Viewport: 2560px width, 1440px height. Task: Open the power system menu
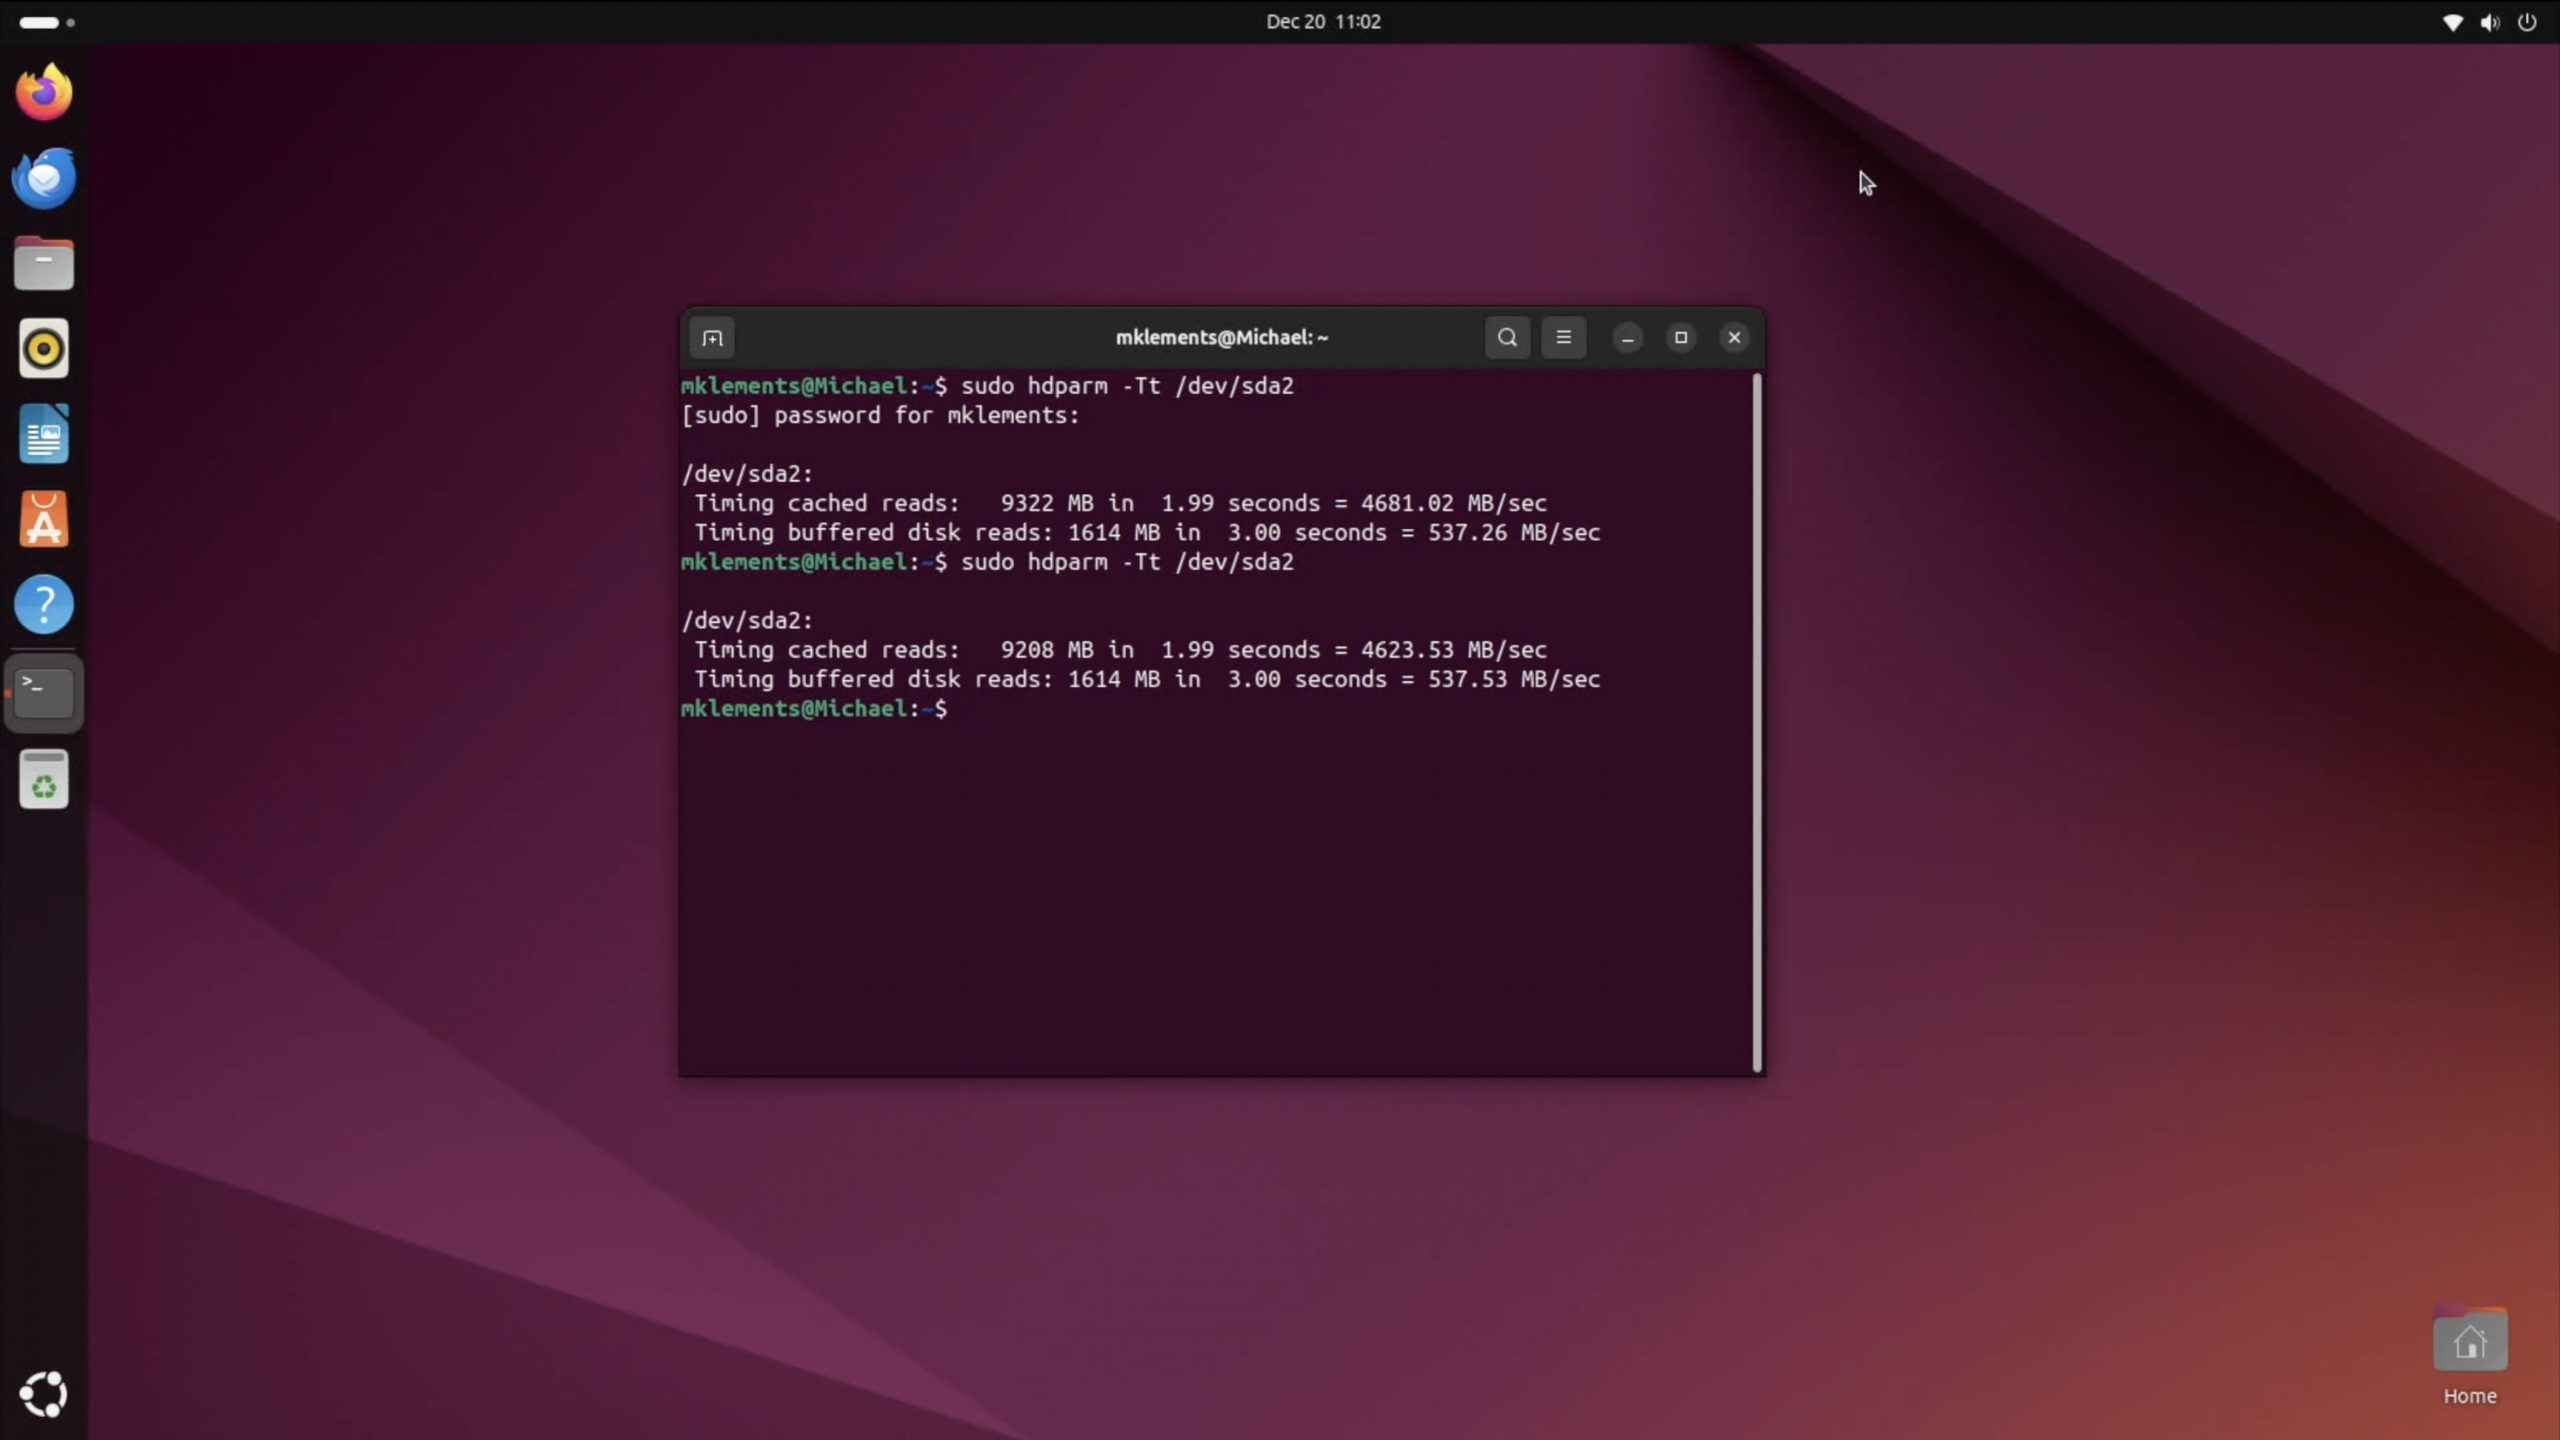[2527, 22]
